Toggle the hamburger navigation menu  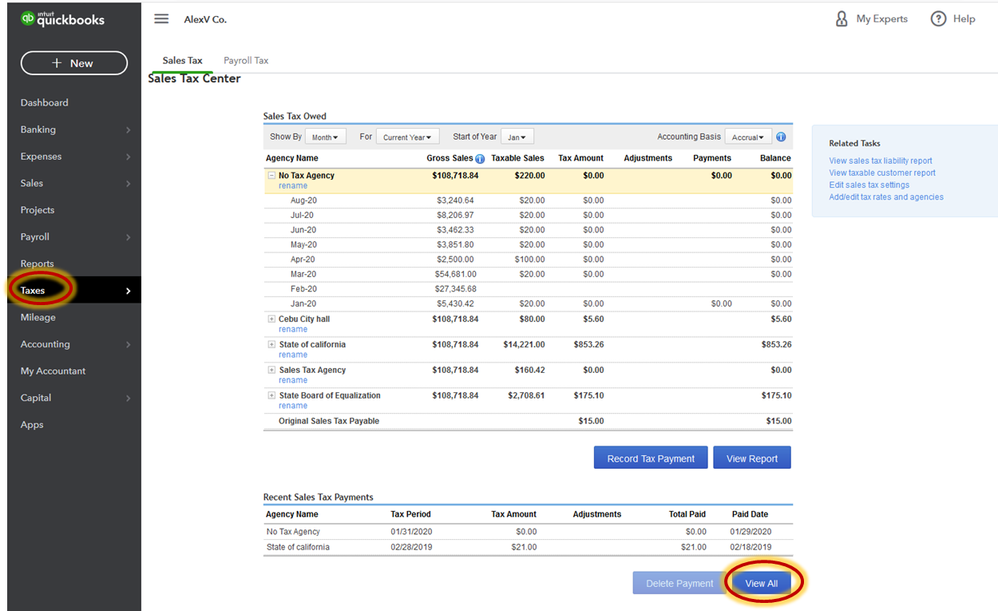tap(162, 19)
